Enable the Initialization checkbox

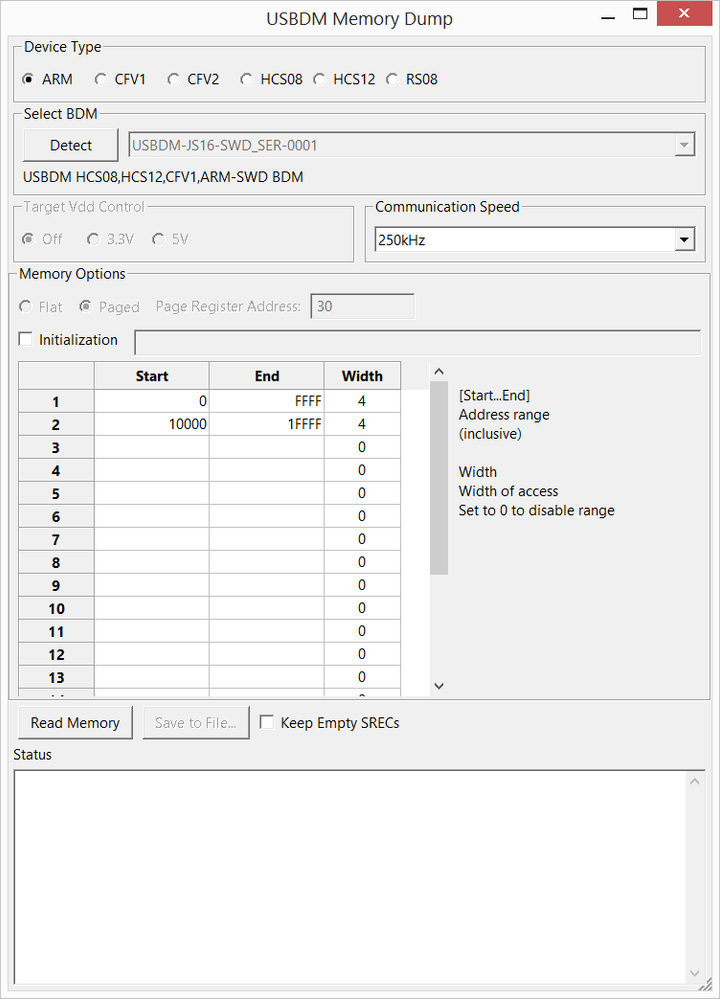(x=25, y=340)
